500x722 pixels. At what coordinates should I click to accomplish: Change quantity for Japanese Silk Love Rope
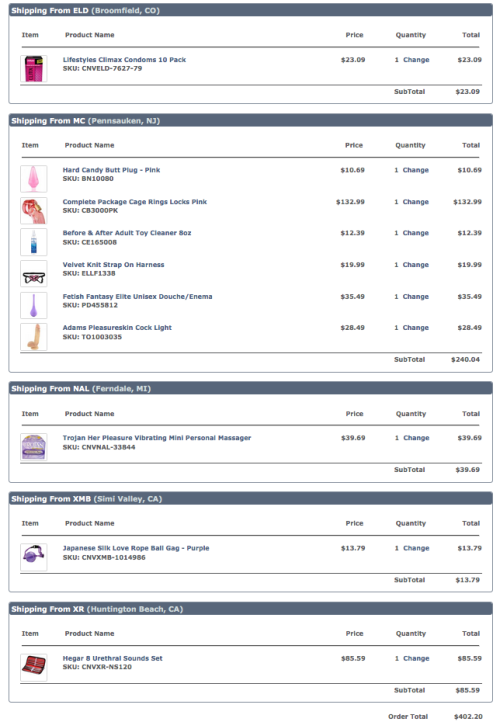(x=416, y=548)
